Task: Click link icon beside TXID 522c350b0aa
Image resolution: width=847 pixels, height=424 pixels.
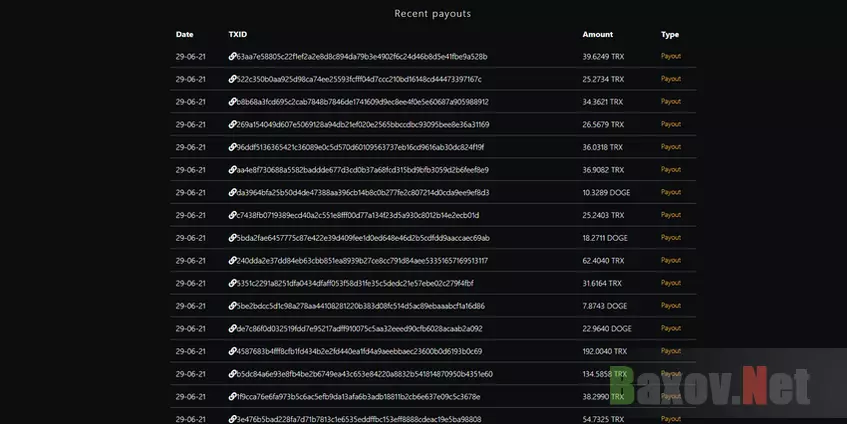Action: tap(232, 79)
